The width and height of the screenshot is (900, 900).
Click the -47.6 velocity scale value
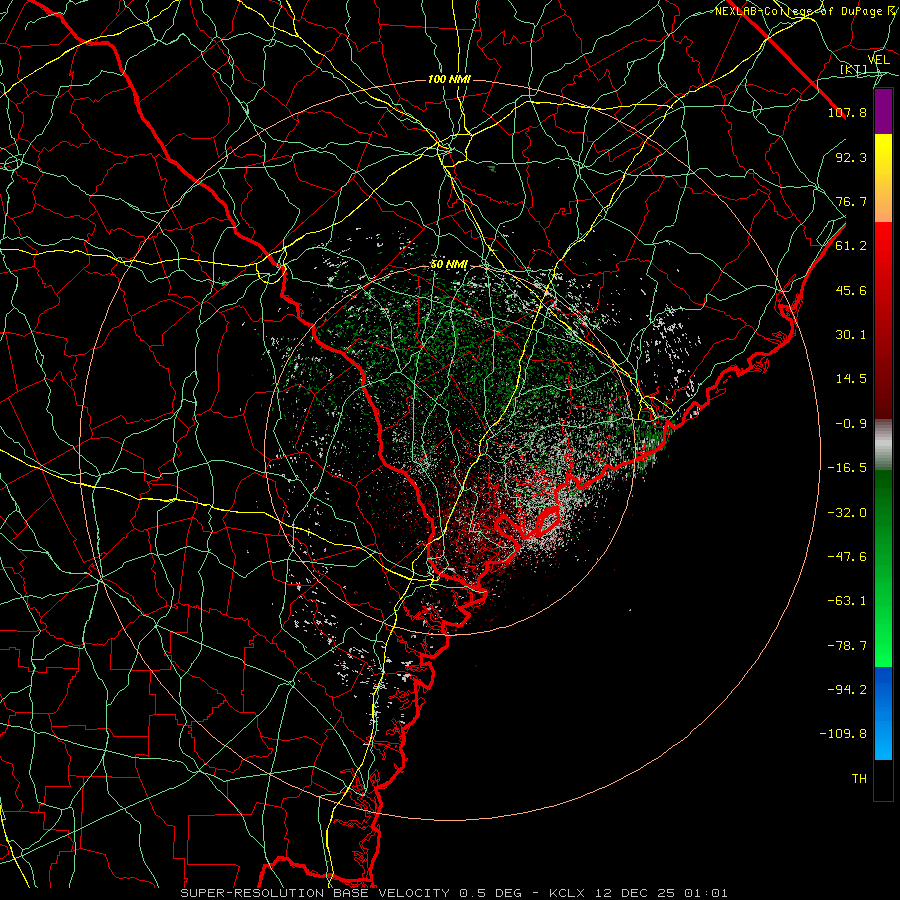coord(847,557)
